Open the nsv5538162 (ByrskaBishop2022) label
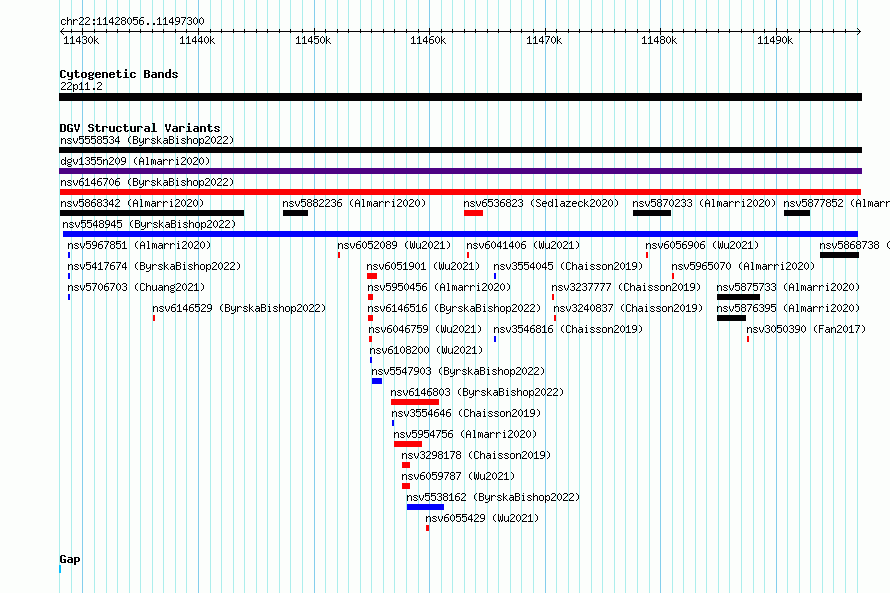The height and width of the screenshot is (593, 890). coord(493,497)
